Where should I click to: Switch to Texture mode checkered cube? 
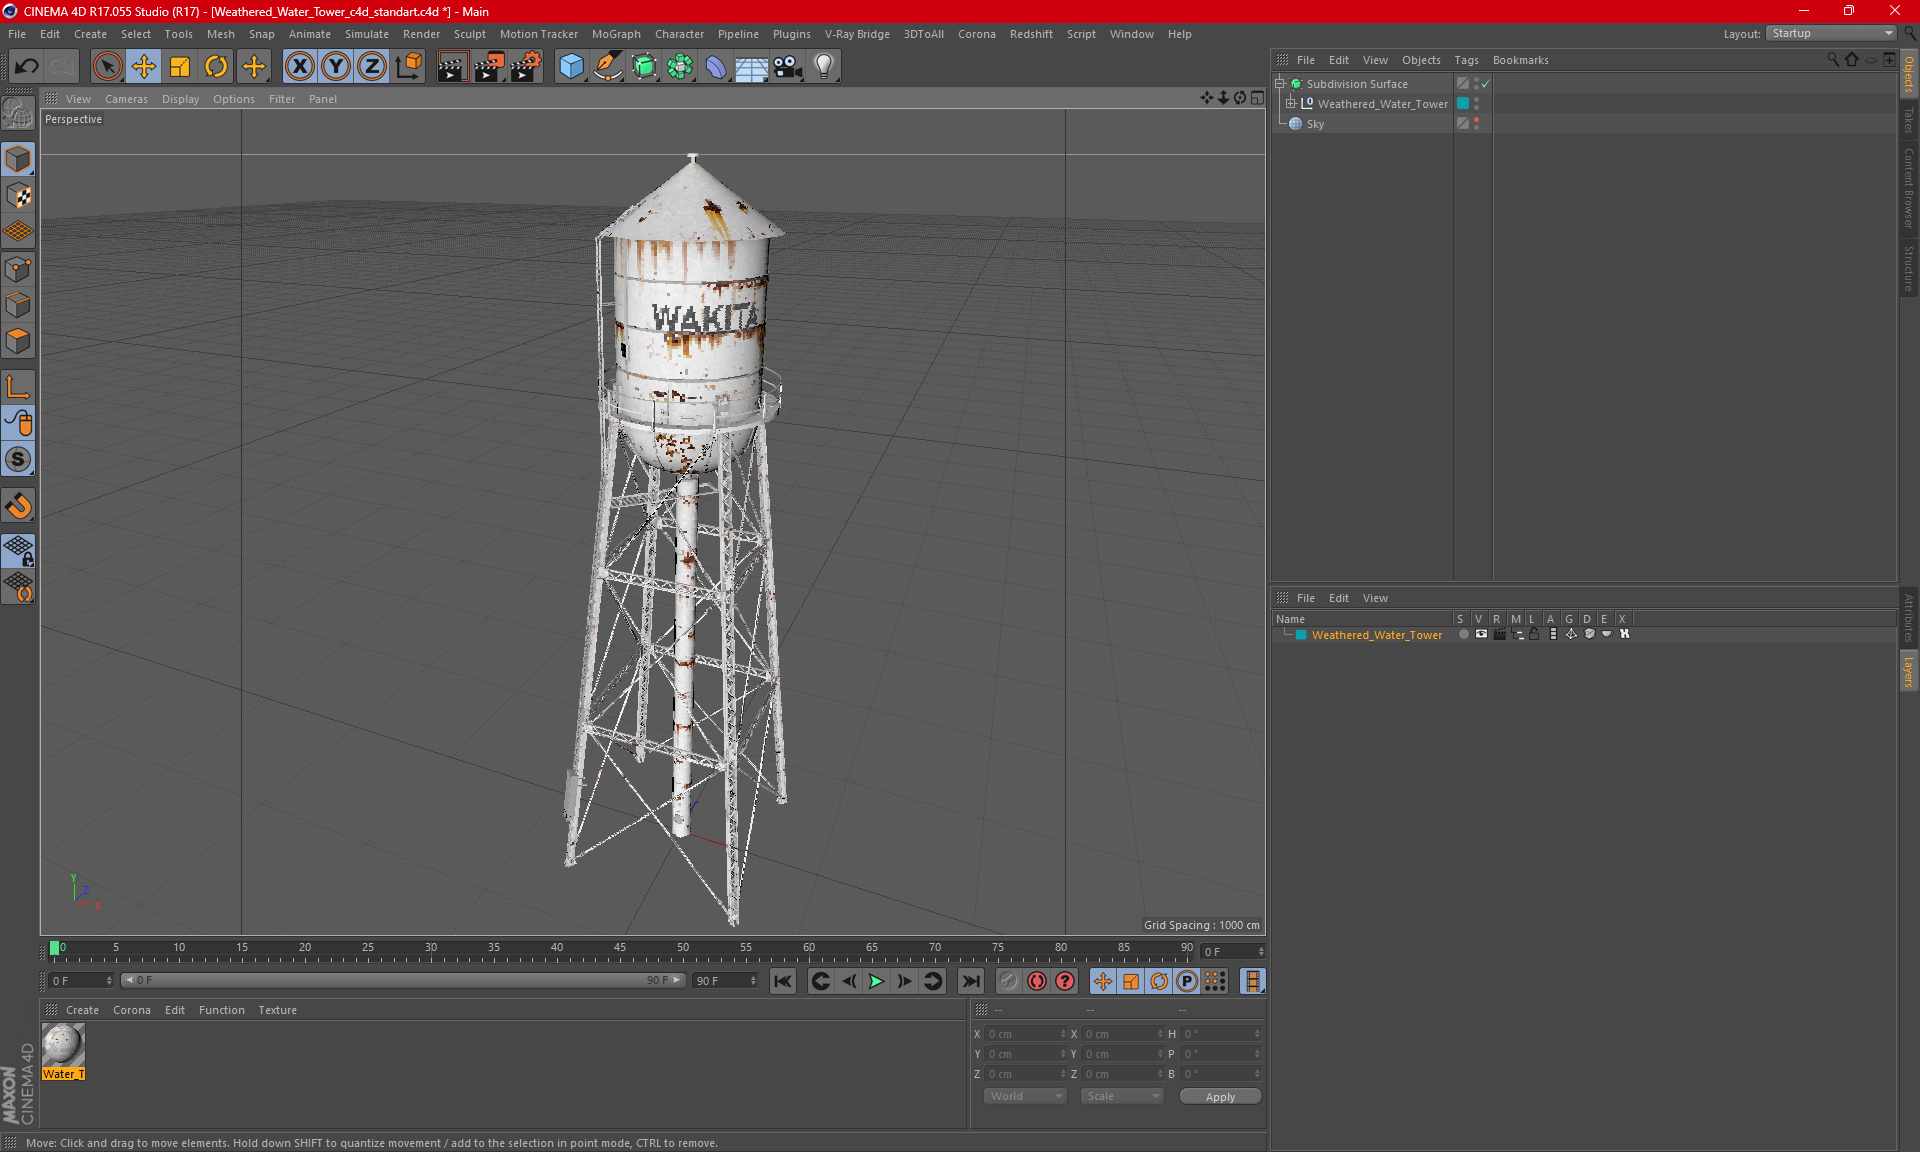(18, 196)
